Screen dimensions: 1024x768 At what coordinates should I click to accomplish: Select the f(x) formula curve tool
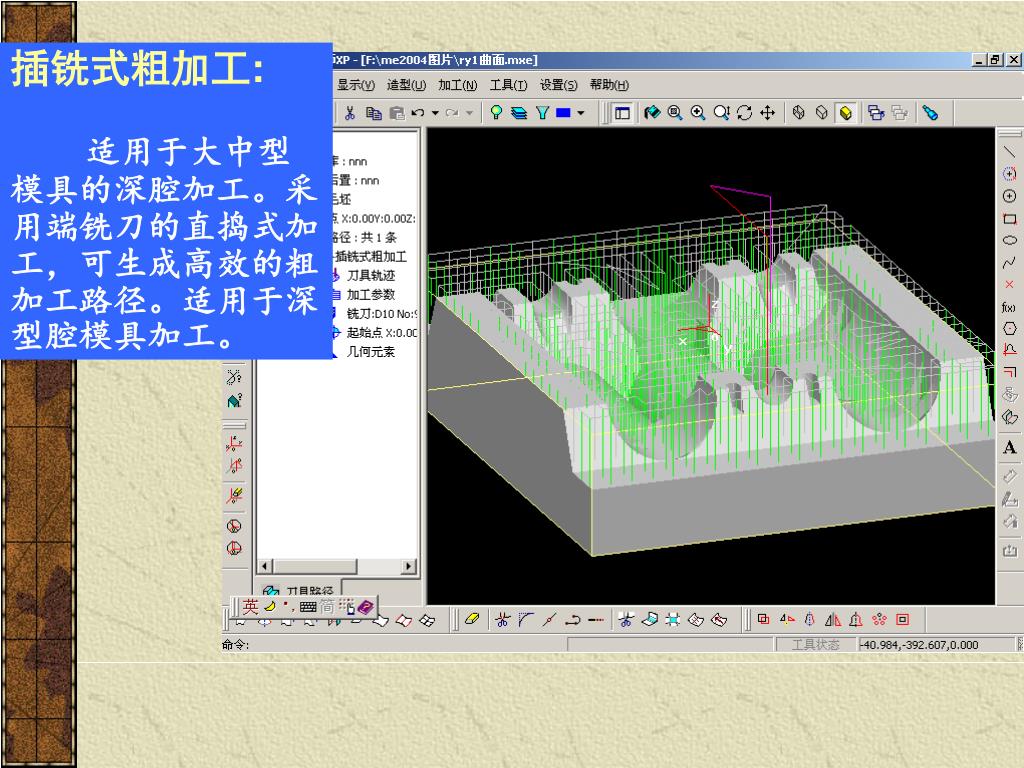pyautogui.click(x=1009, y=307)
